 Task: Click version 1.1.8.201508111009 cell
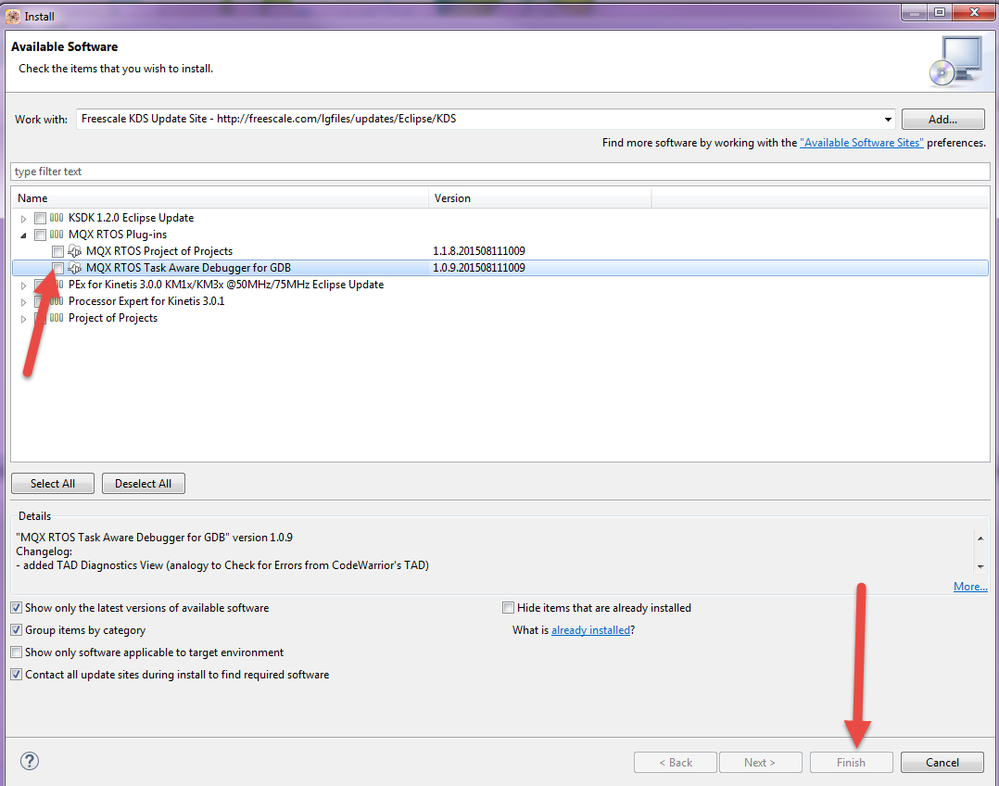pos(479,251)
